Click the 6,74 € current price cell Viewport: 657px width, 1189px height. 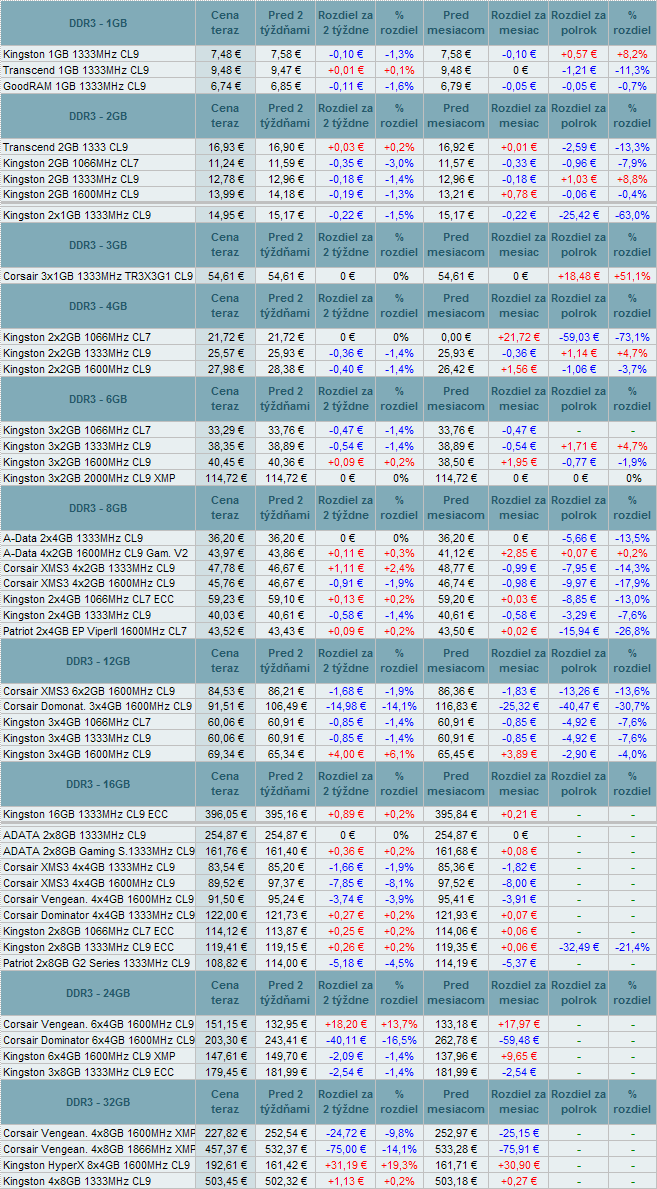pos(225,86)
